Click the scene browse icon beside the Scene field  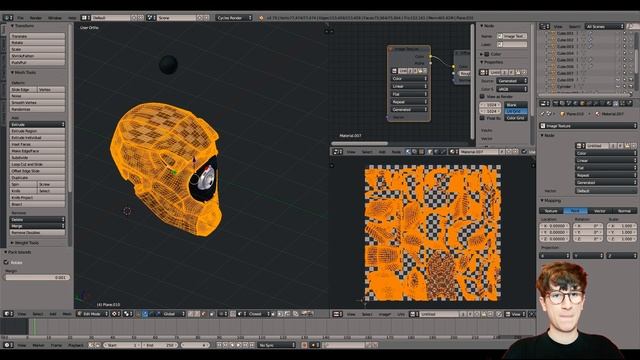coord(151,18)
